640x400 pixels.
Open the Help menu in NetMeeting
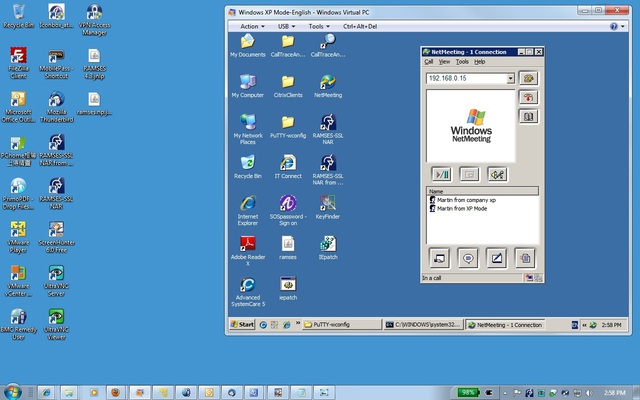click(x=480, y=62)
